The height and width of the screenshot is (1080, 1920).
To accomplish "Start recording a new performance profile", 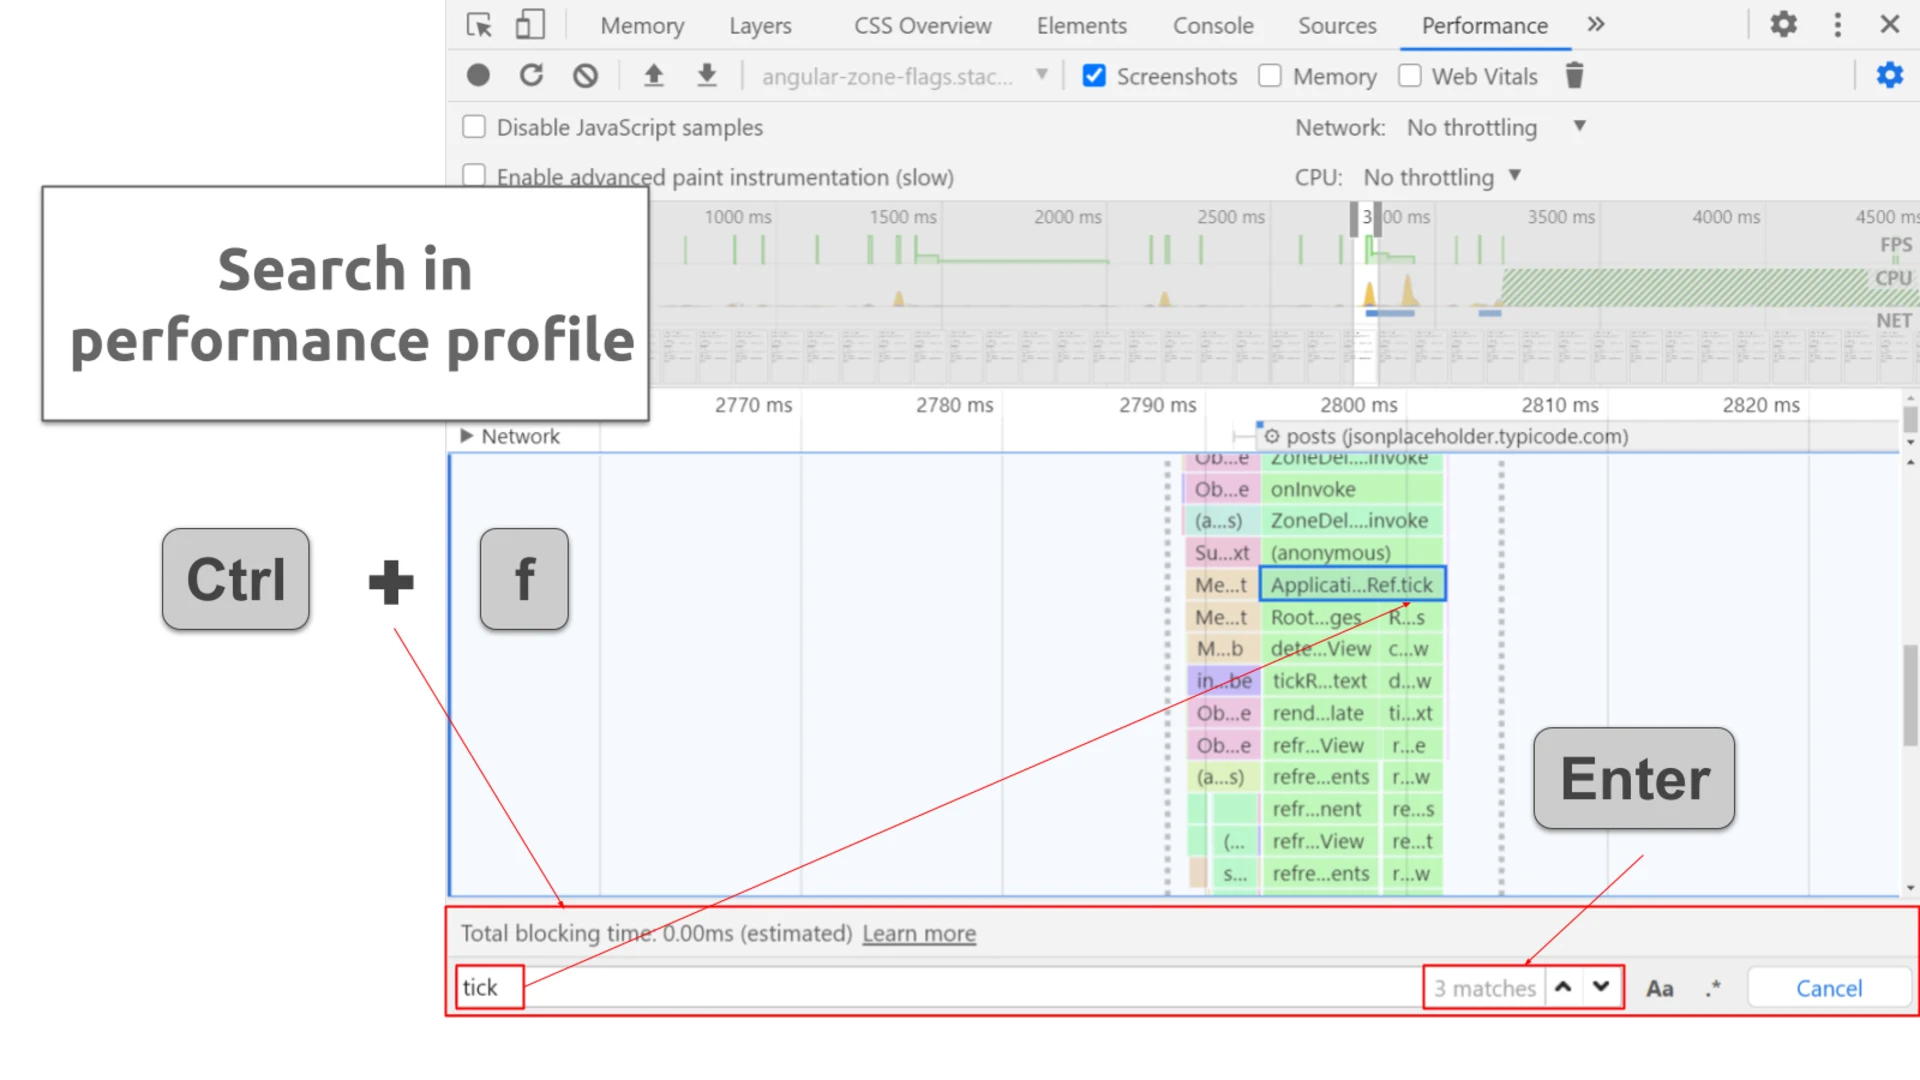I will 478,75.
